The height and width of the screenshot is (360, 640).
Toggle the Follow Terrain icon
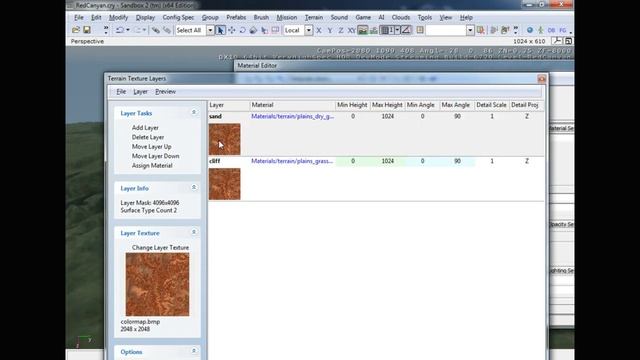pyautogui.click(x=362, y=31)
